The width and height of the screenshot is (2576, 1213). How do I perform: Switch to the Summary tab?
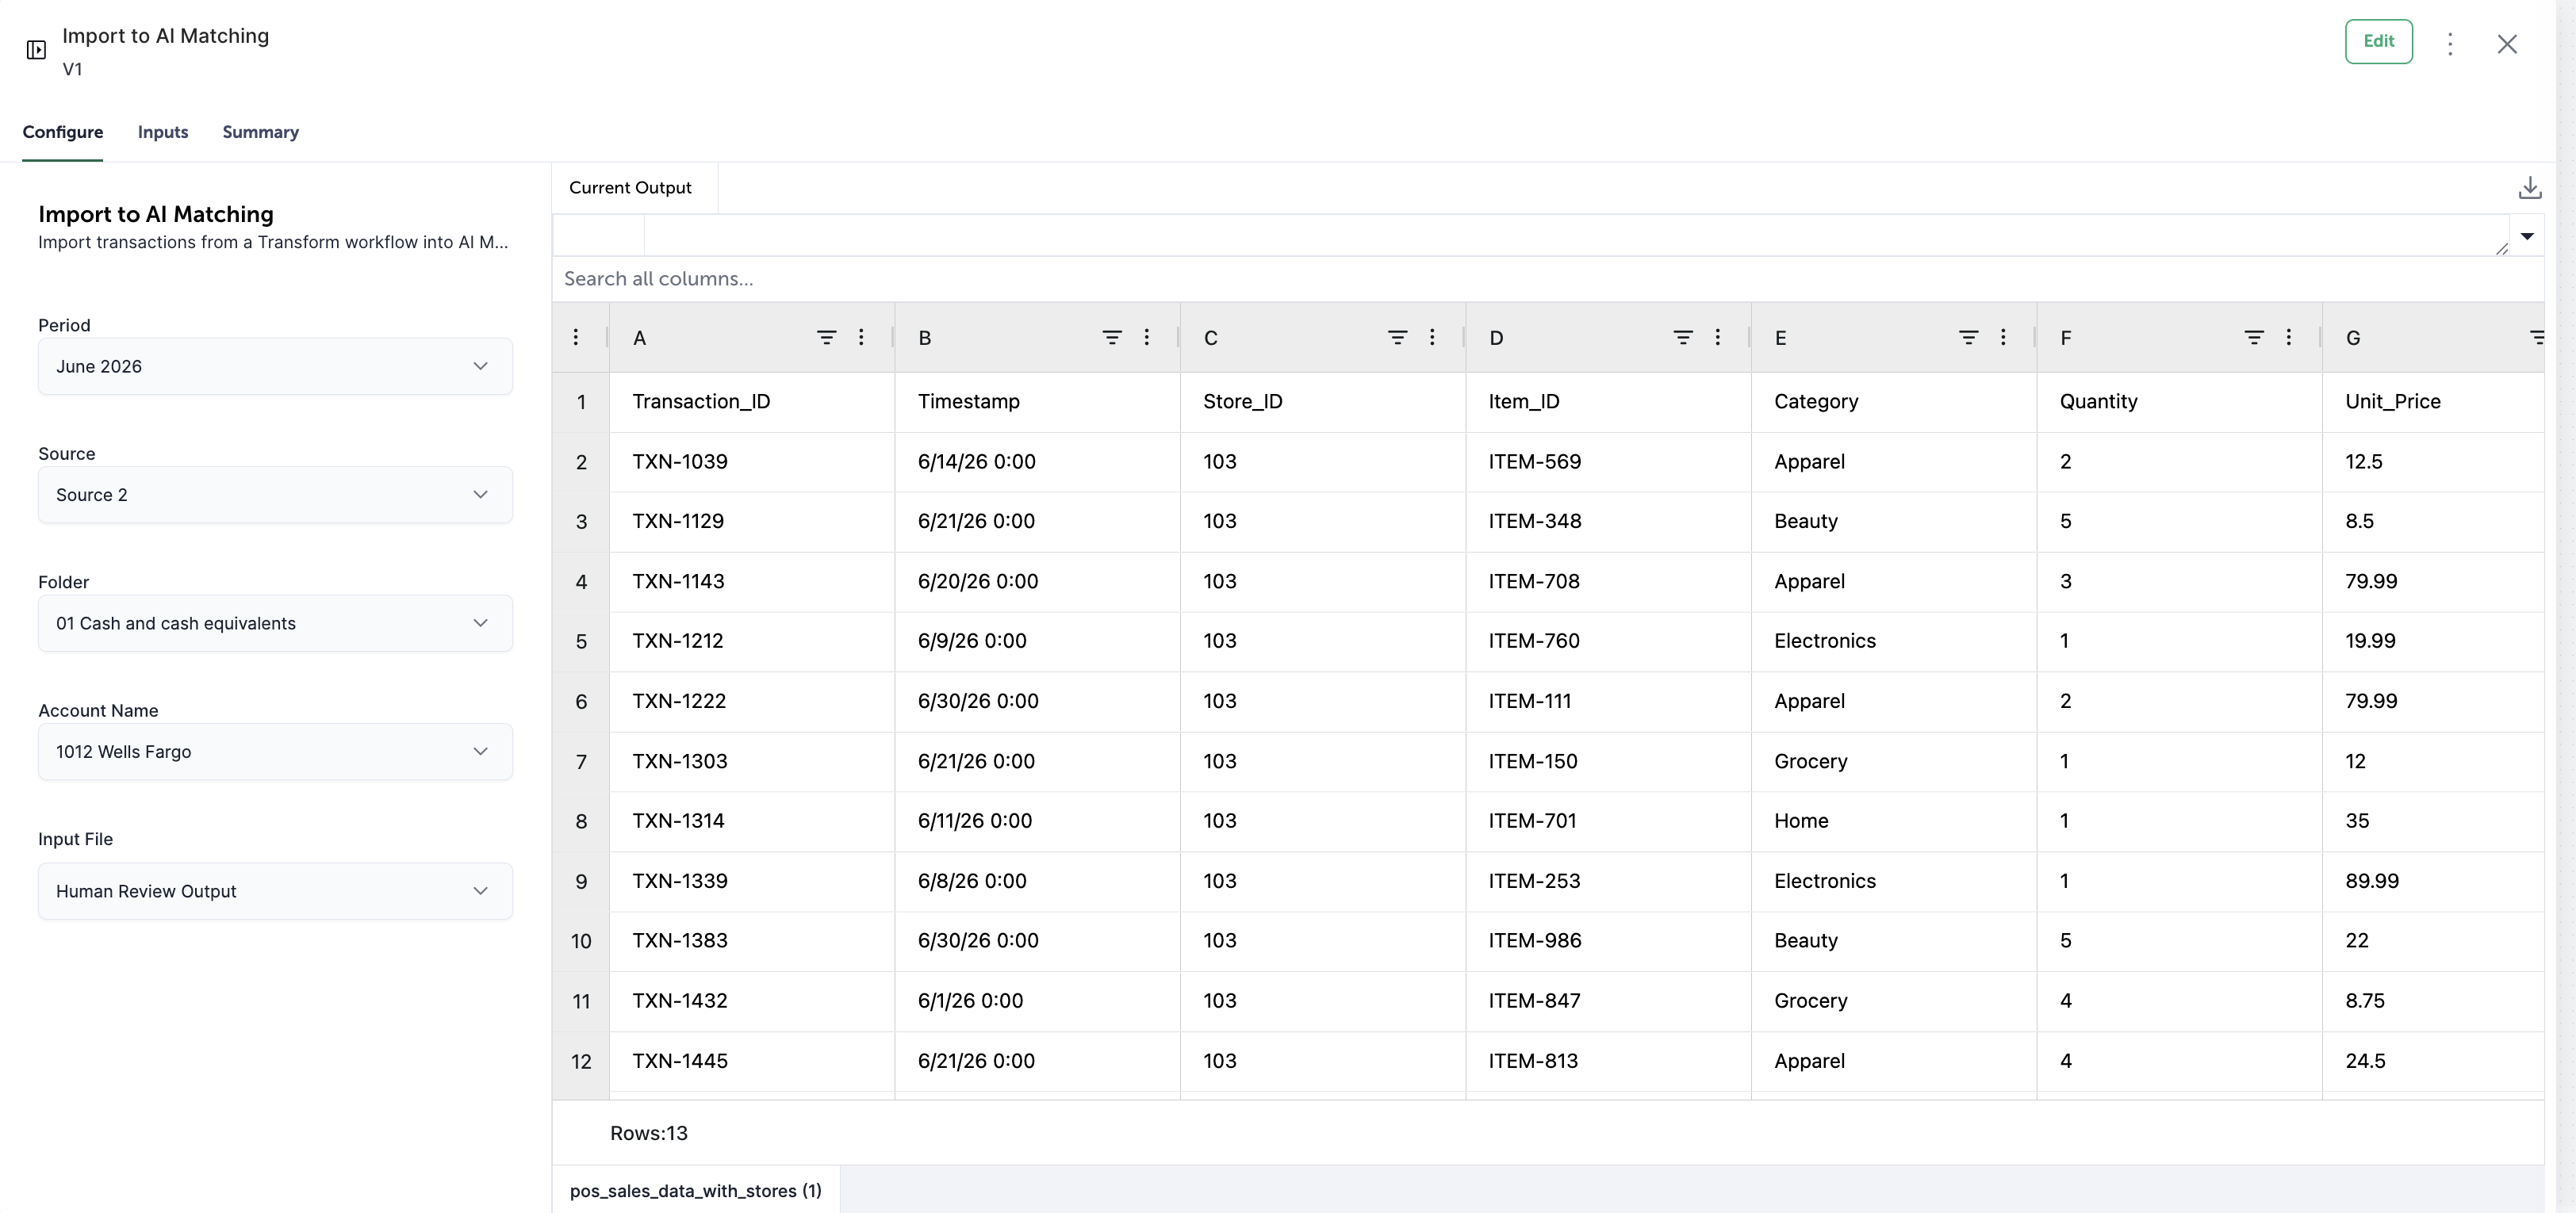coord(260,132)
